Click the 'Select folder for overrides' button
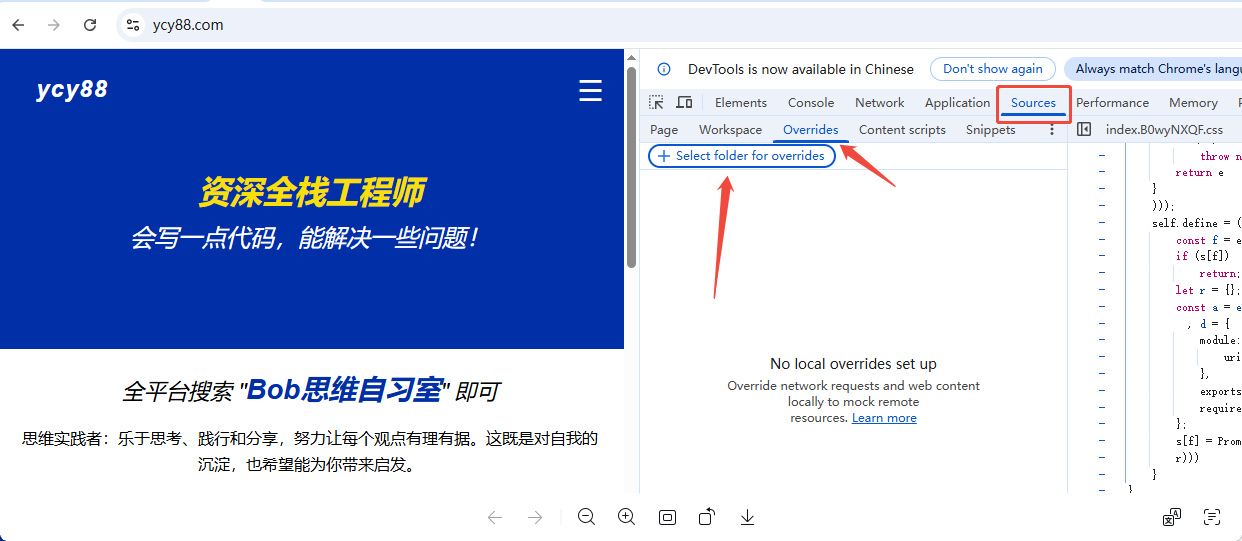The width and height of the screenshot is (1242, 541). [x=741, y=156]
